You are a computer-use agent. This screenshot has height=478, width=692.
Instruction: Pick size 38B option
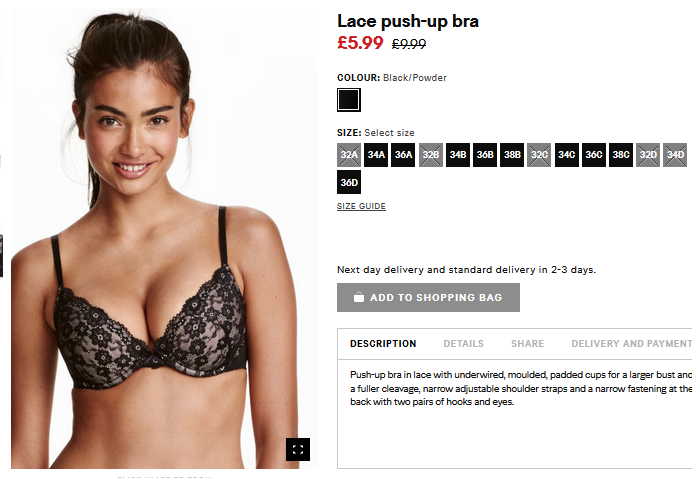click(x=512, y=155)
